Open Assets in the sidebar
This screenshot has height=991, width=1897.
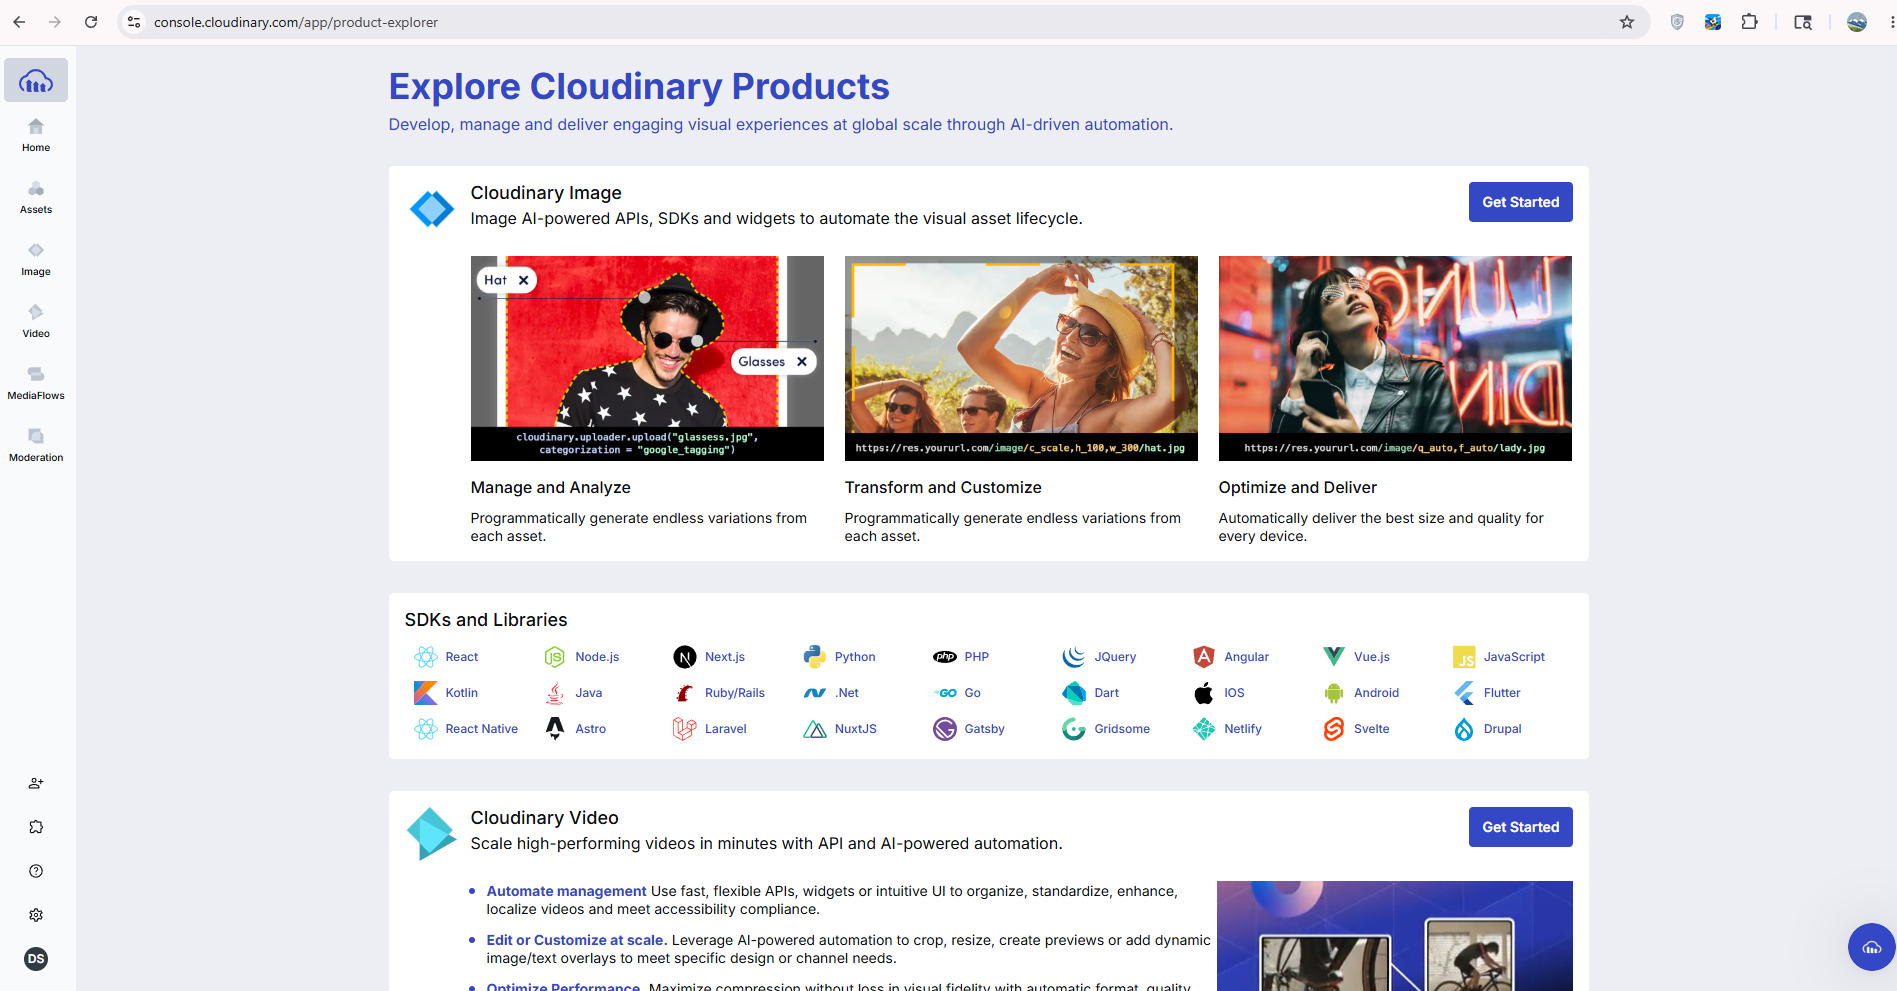pyautogui.click(x=36, y=198)
